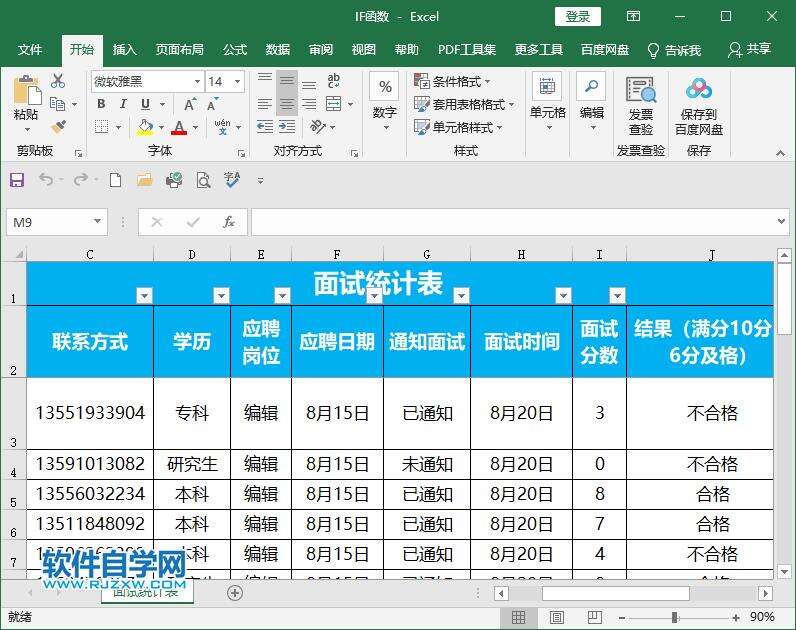The width and height of the screenshot is (796, 630).
Task: Toggle middle vertical alignment
Action: [x=287, y=81]
